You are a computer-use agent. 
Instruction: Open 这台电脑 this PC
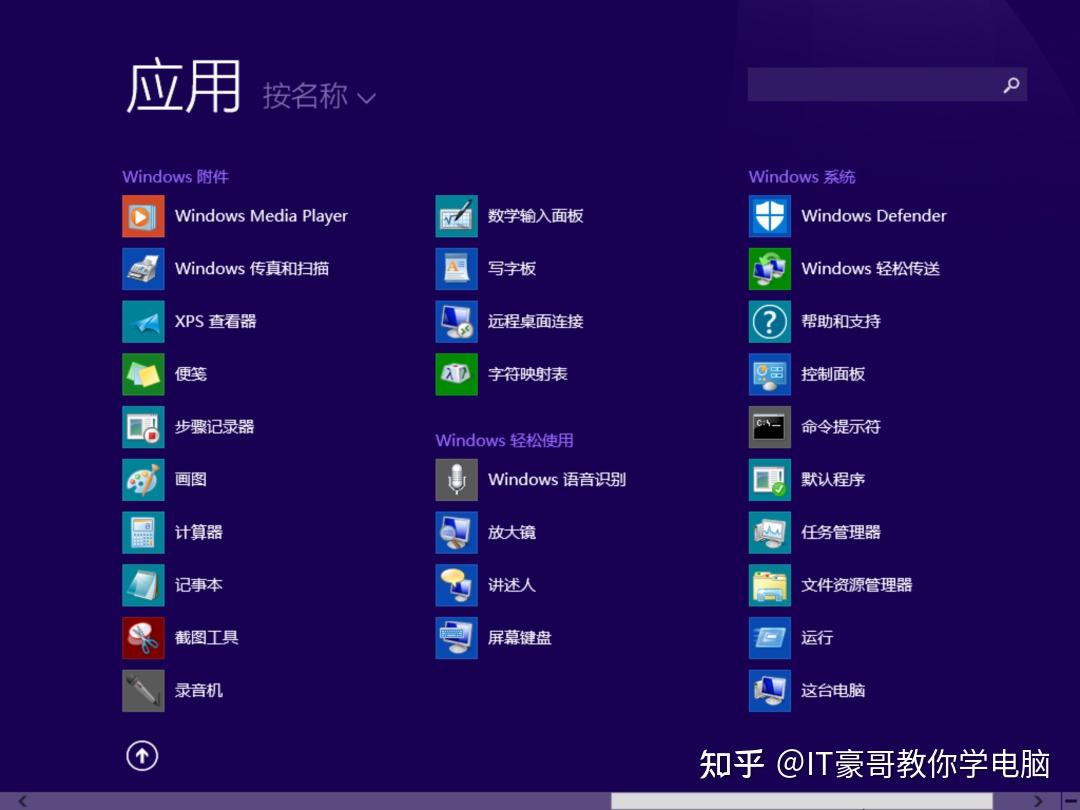(831, 690)
